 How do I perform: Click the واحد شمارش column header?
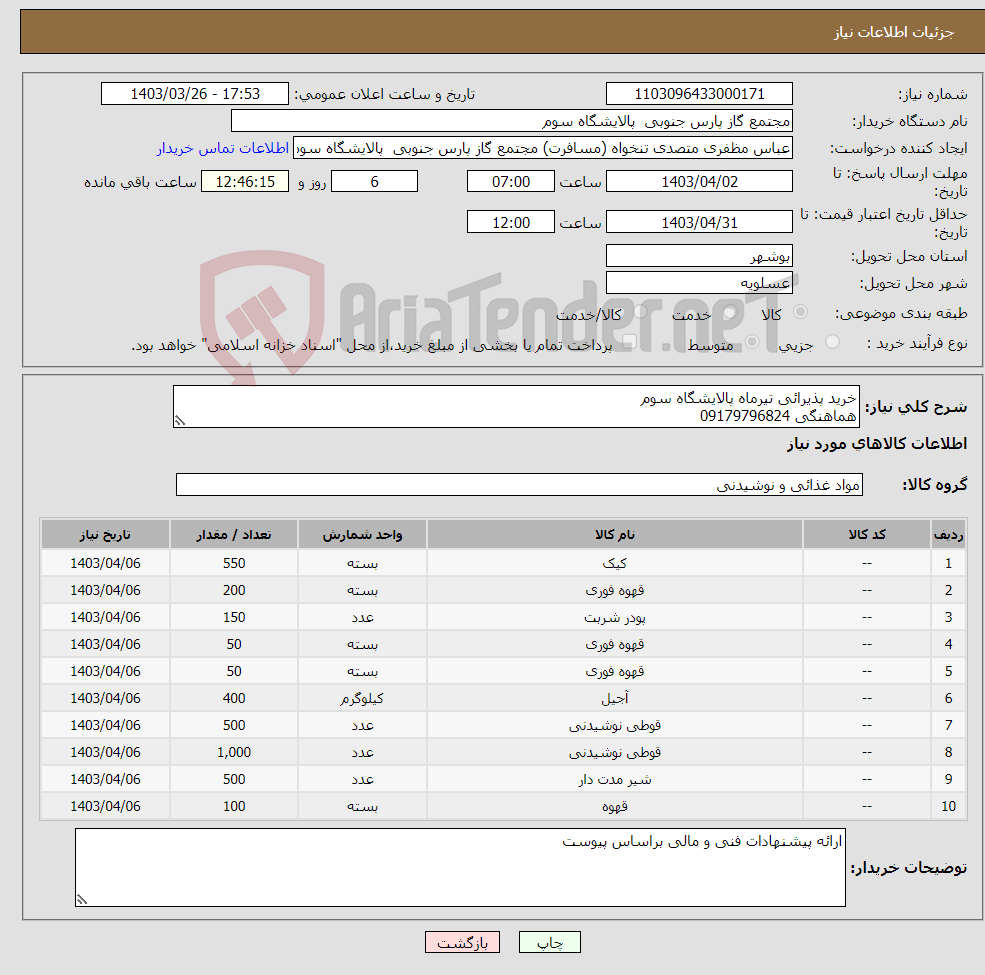(362, 535)
